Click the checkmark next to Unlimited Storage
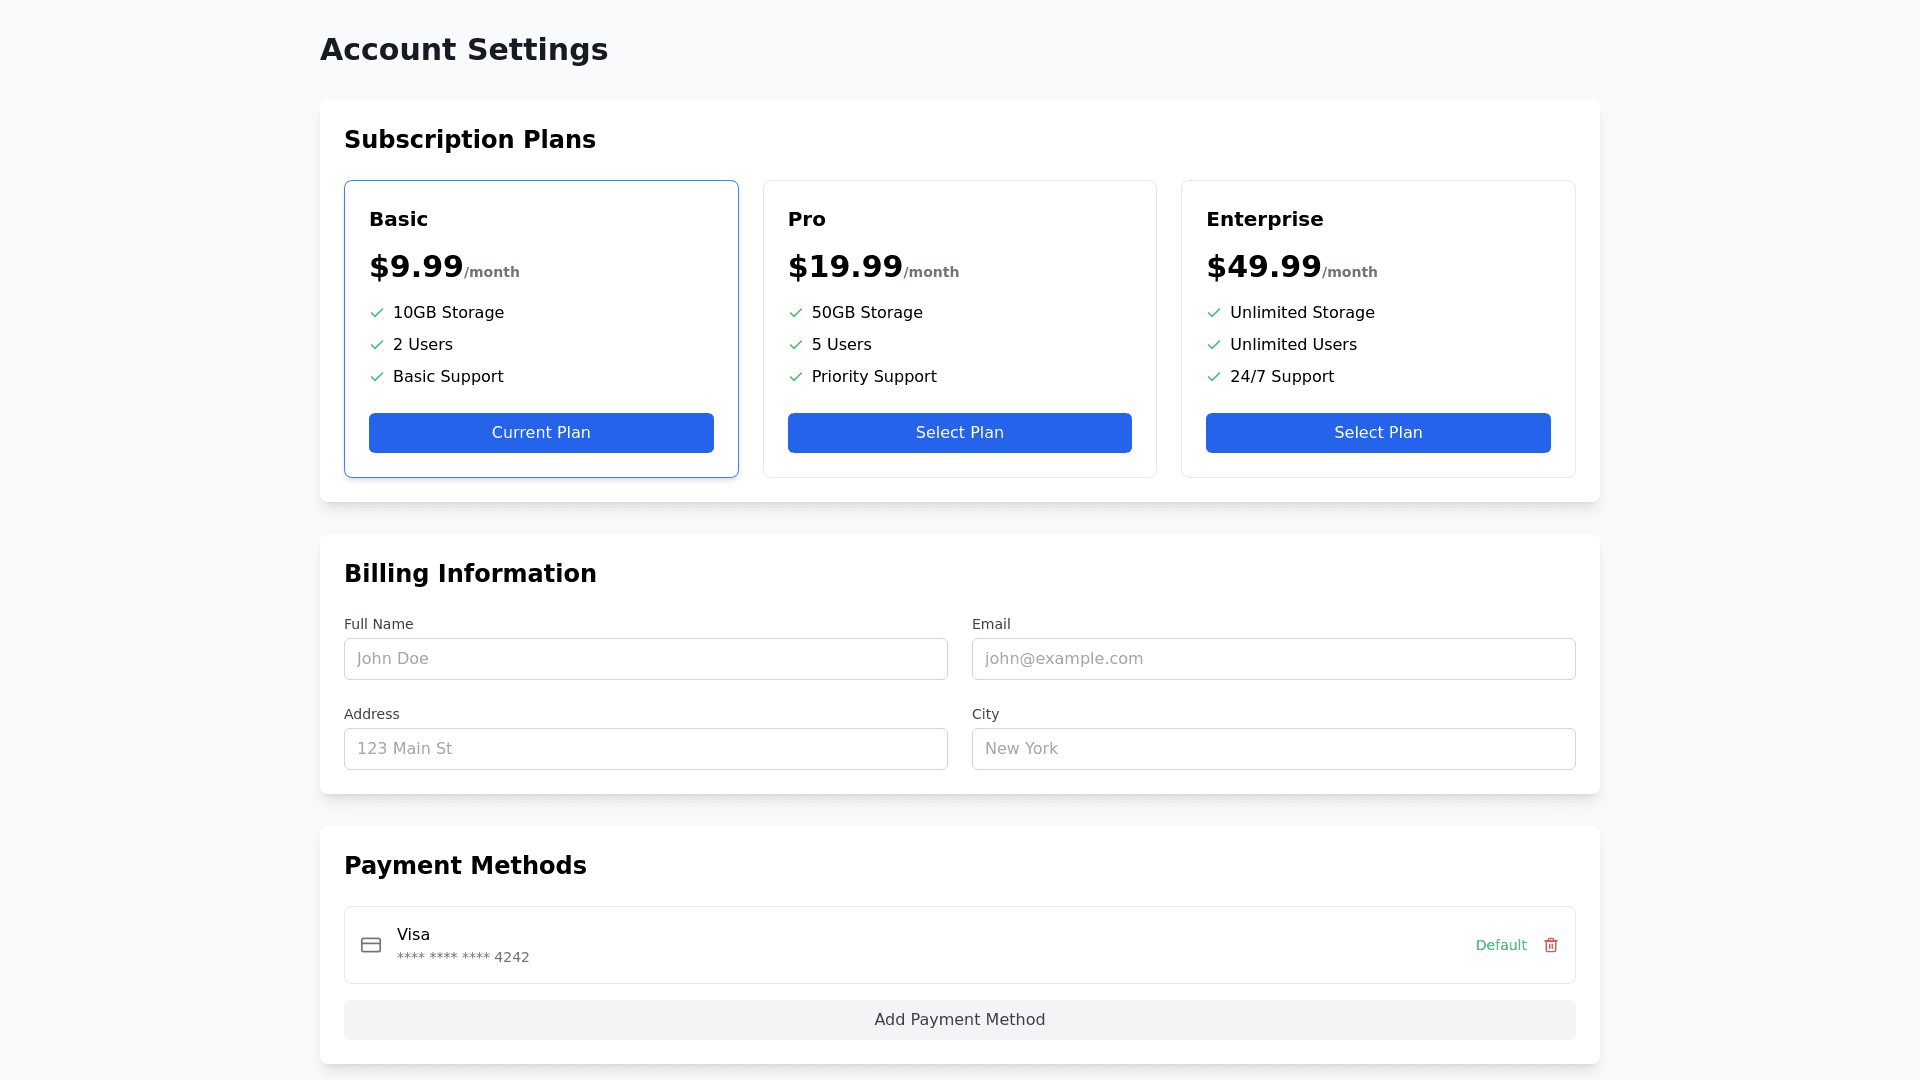1920x1080 pixels. (x=1214, y=313)
